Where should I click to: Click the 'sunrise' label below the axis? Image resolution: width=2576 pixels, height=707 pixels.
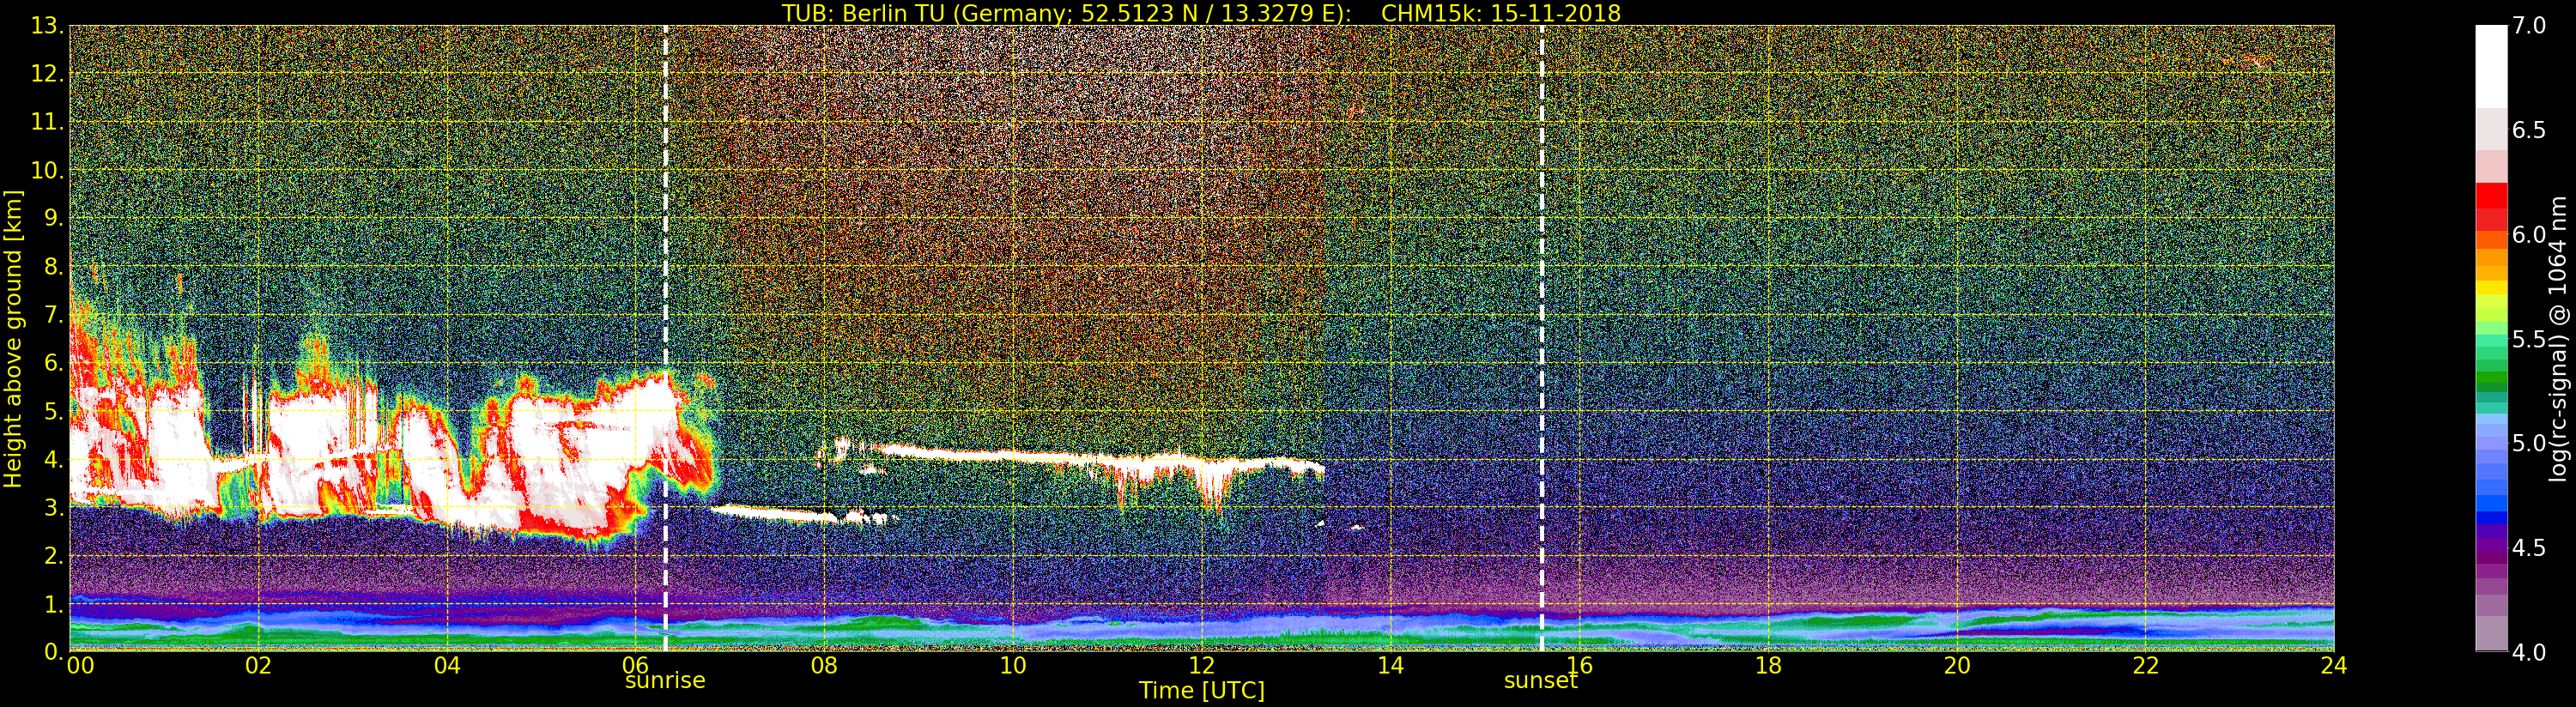[x=665, y=681]
